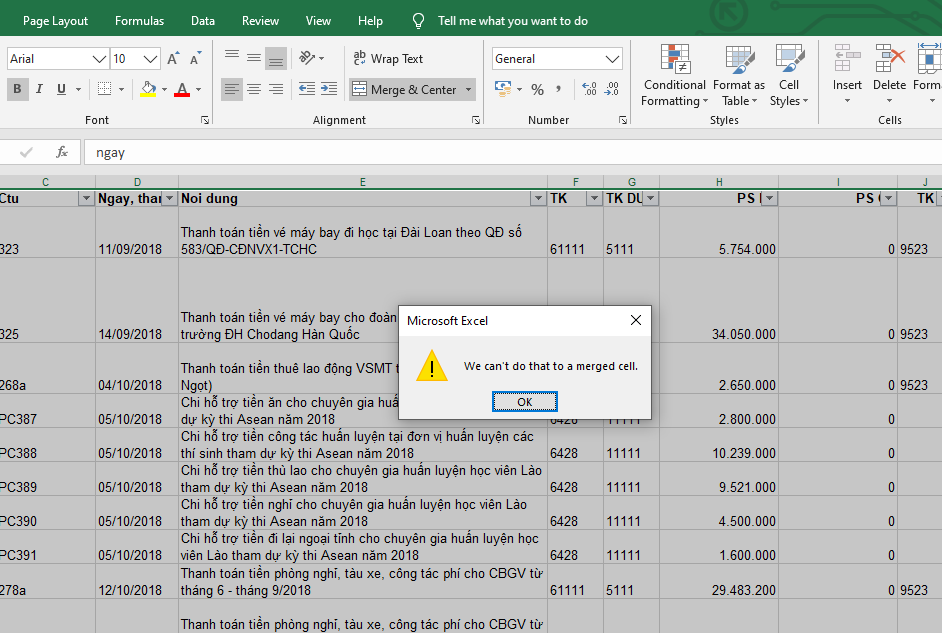Open the filter dropdown on Noi dung column
This screenshot has width=942, height=633.
pos(539,199)
